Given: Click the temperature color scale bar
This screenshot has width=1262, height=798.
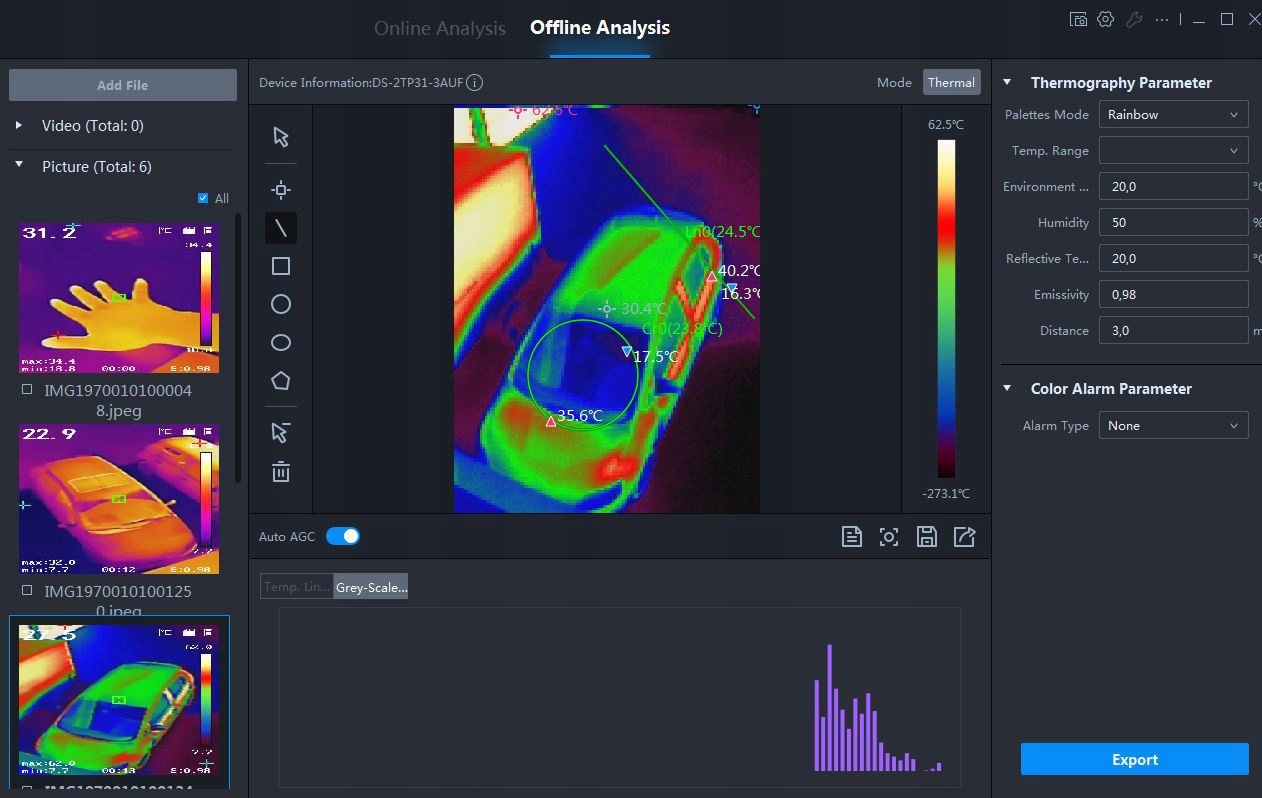Looking at the screenshot, I should click(x=946, y=308).
